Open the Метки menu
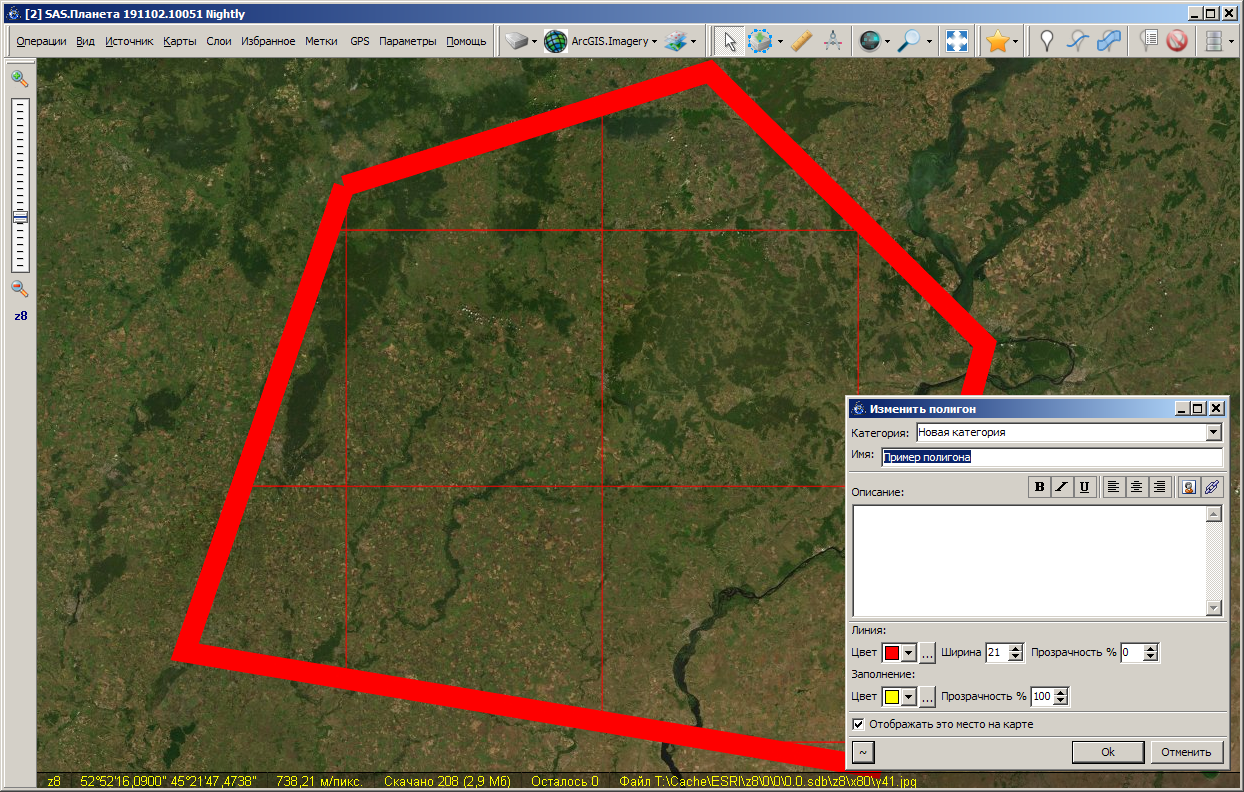Screen dimensions: 1244x792 pyautogui.click(x=321, y=41)
